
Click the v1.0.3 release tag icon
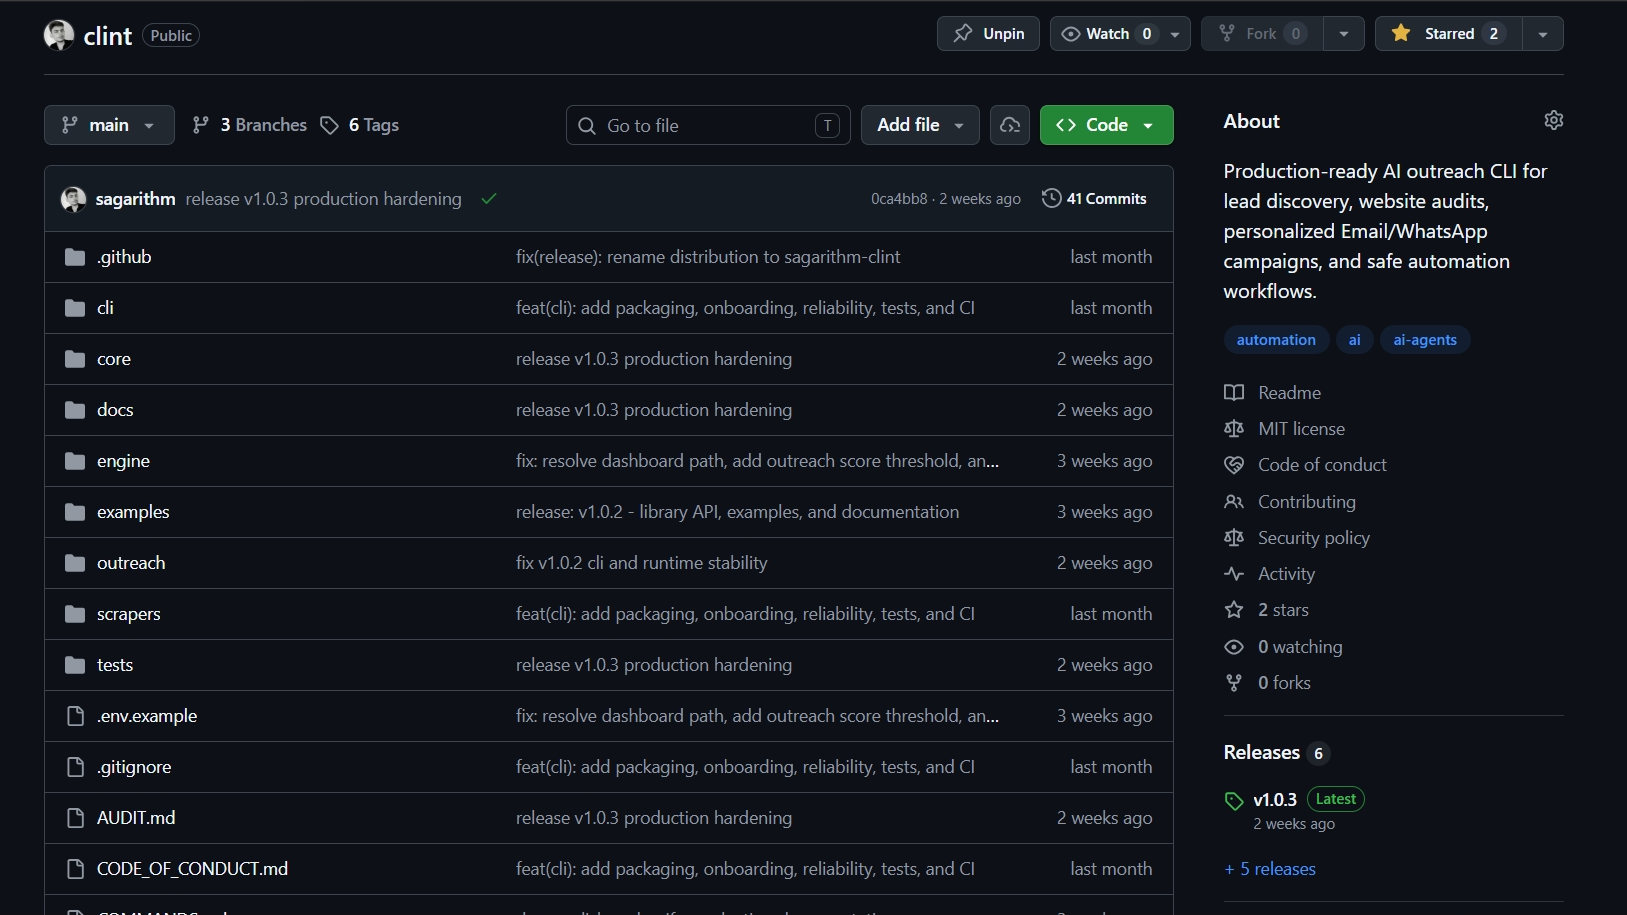coord(1234,801)
